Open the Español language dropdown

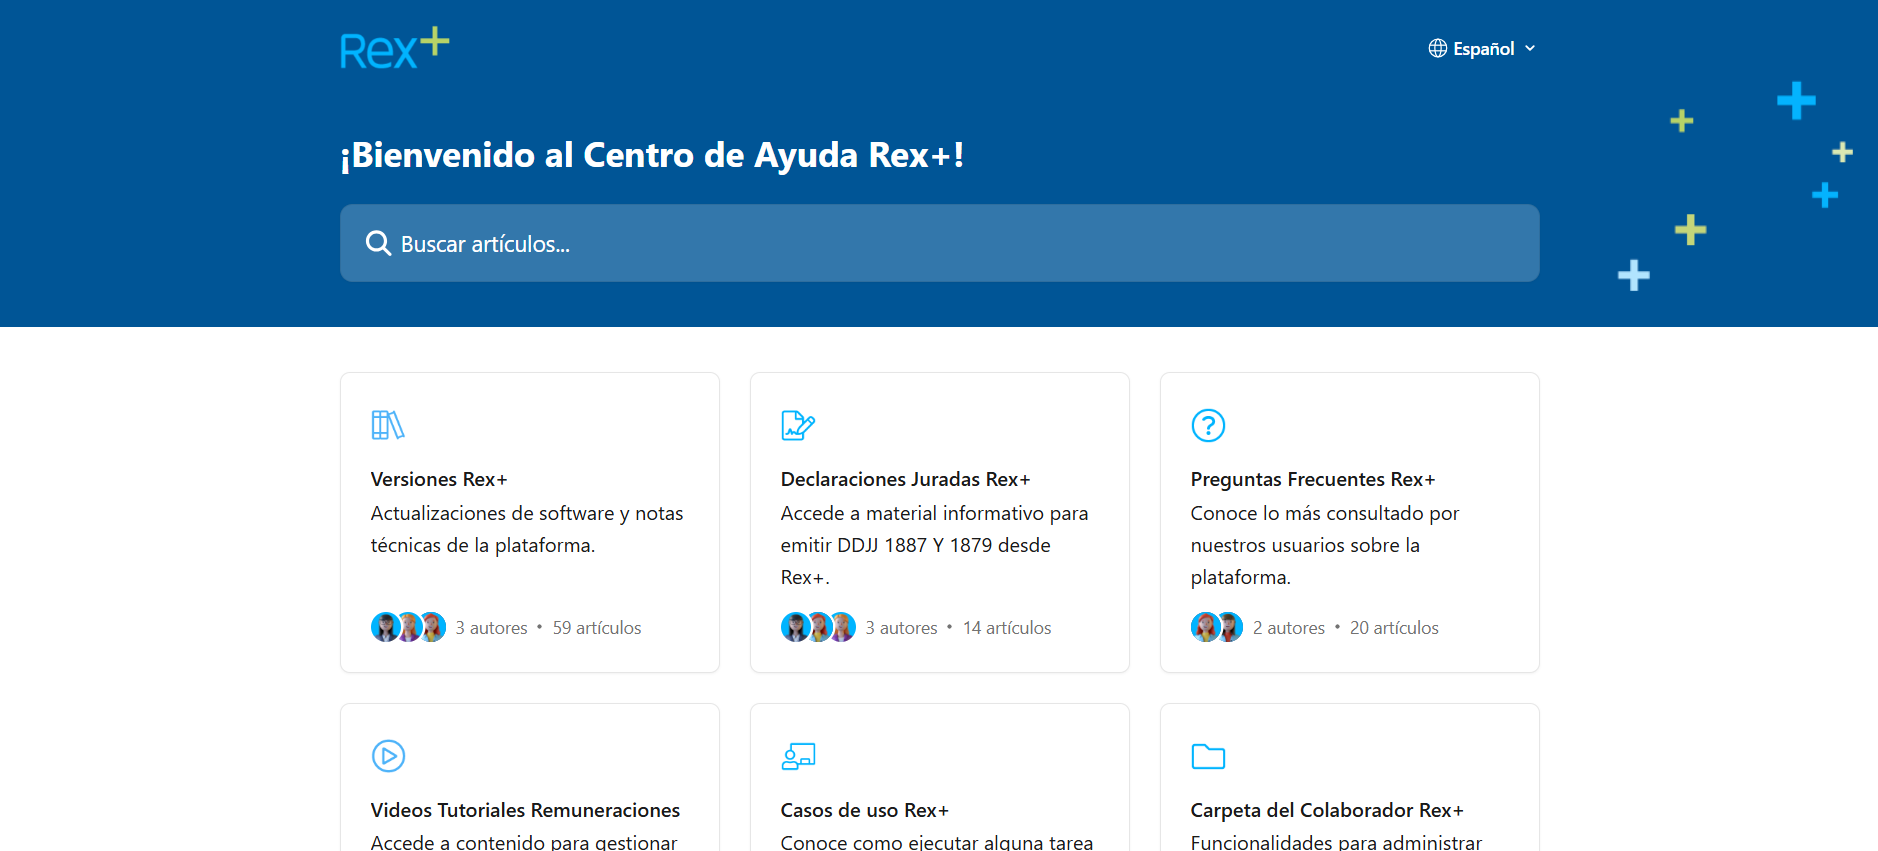pos(1482,49)
